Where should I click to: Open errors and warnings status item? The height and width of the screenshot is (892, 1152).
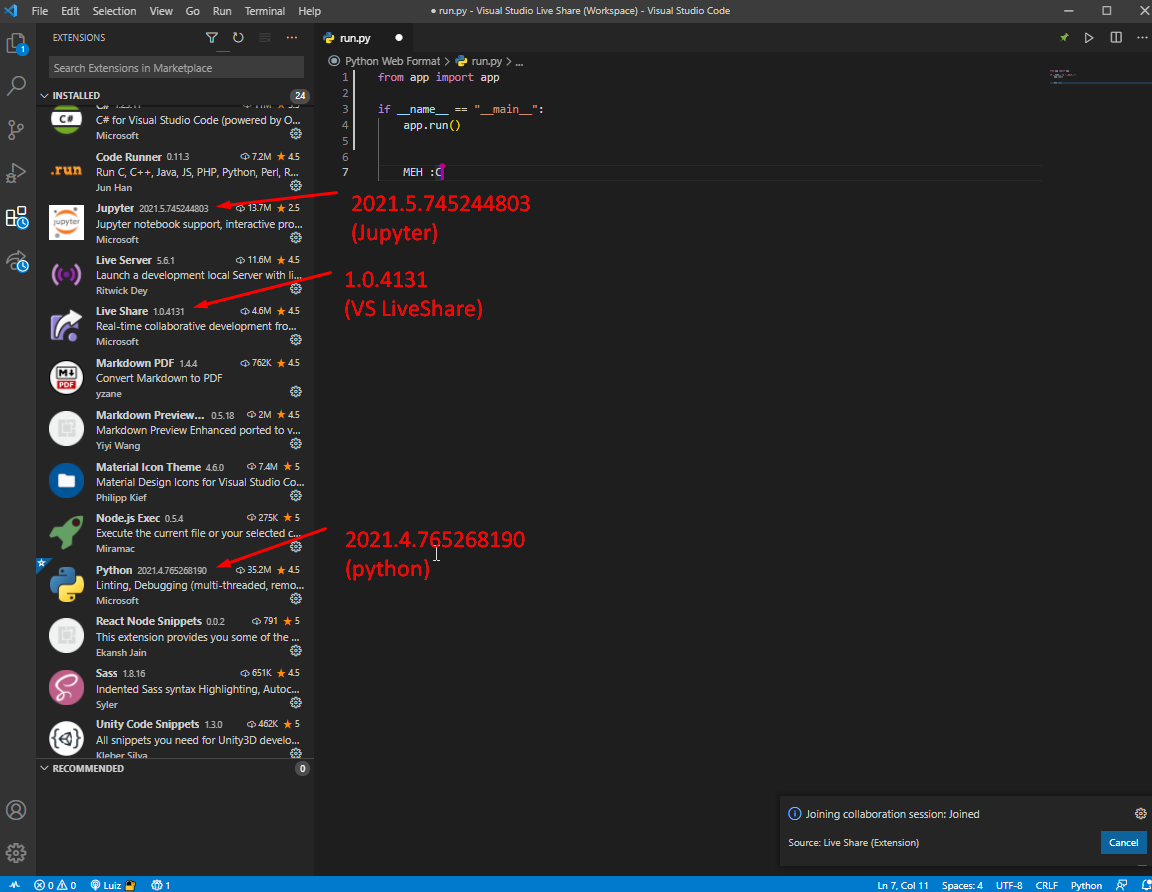55,885
